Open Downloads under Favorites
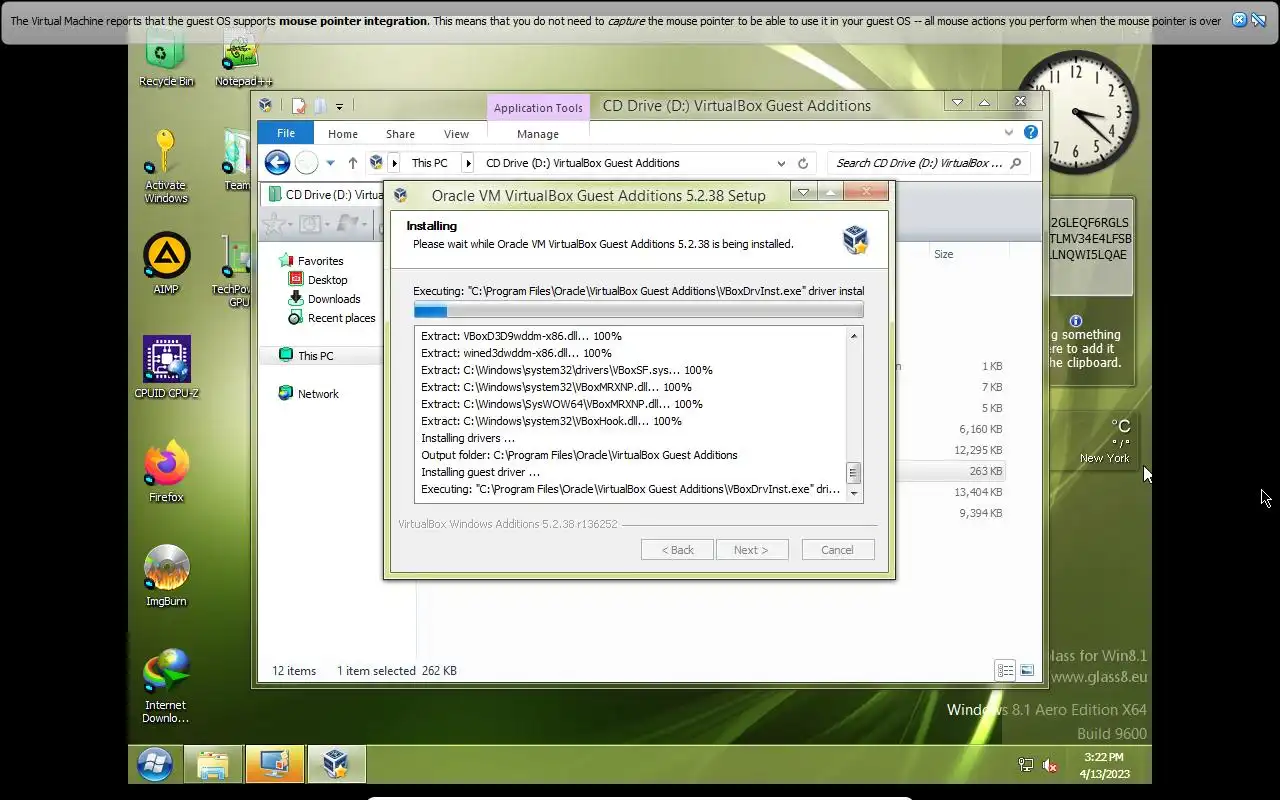Screen dimensions: 1280x800 (334, 299)
